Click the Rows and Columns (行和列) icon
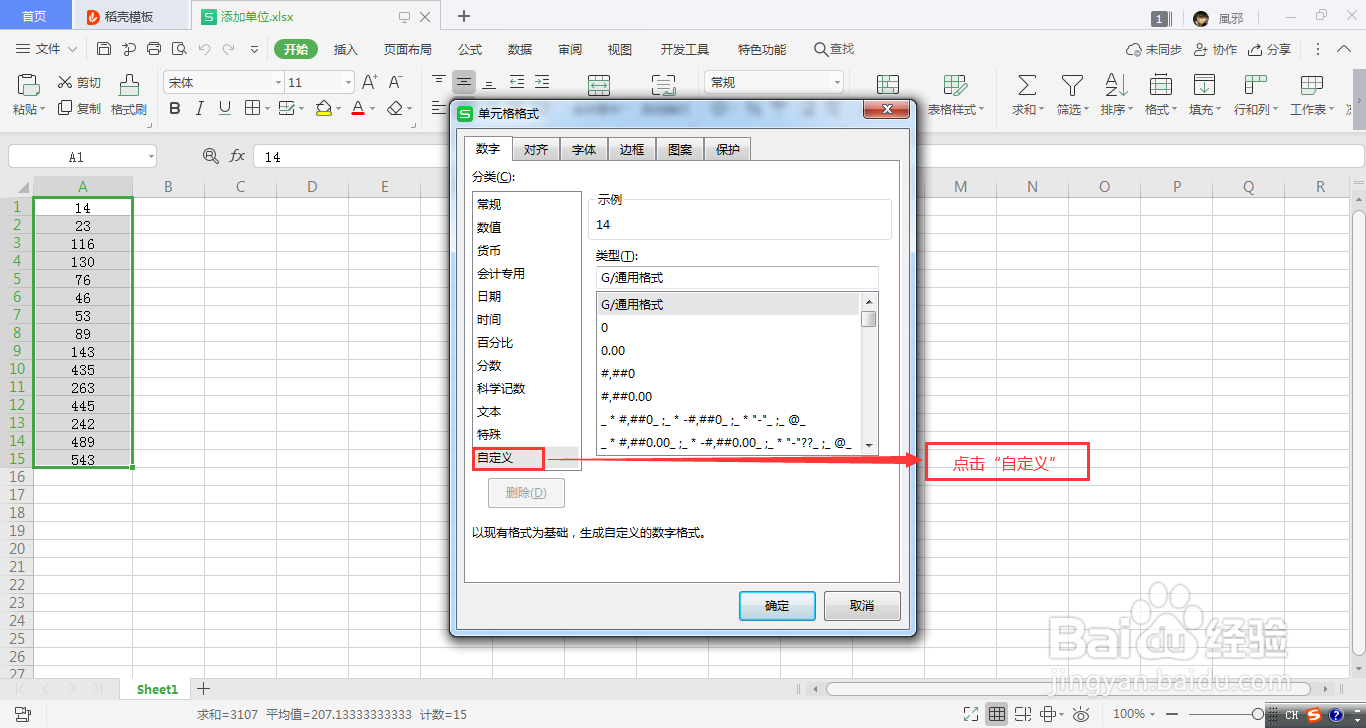This screenshot has width=1366, height=728. coord(1254,85)
